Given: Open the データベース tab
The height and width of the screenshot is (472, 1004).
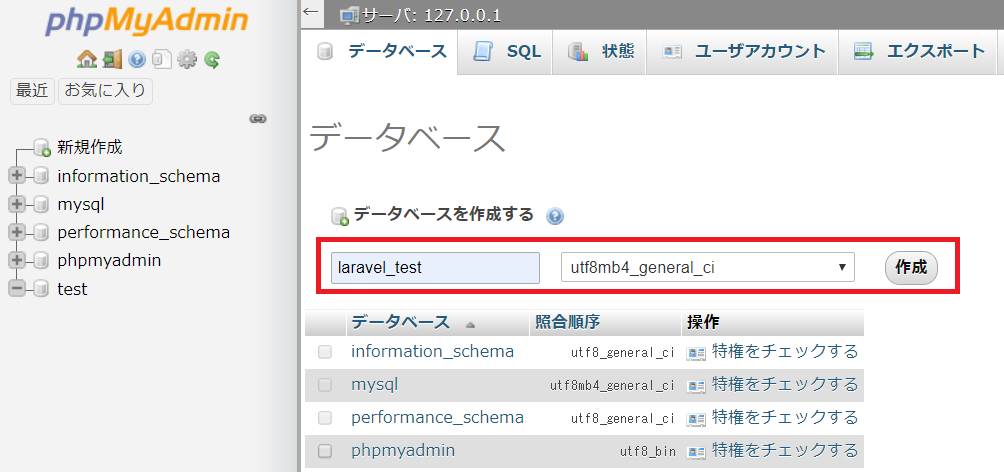Looking at the screenshot, I should coord(382,51).
